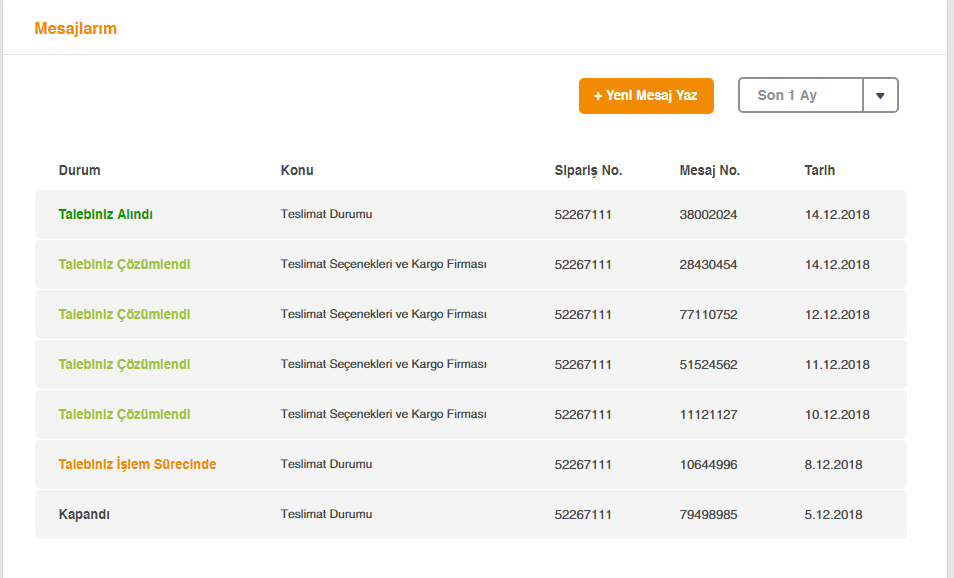Click message number 38002024
954x578 pixels.
point(708,214)
